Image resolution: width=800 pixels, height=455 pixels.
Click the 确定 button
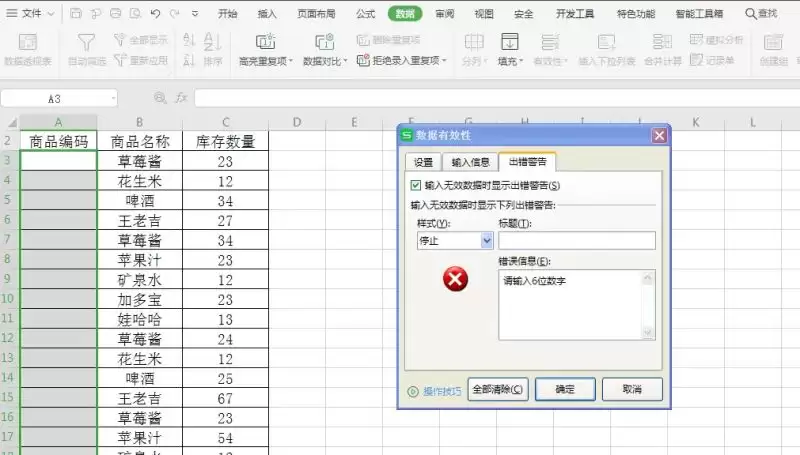[565, 389]
